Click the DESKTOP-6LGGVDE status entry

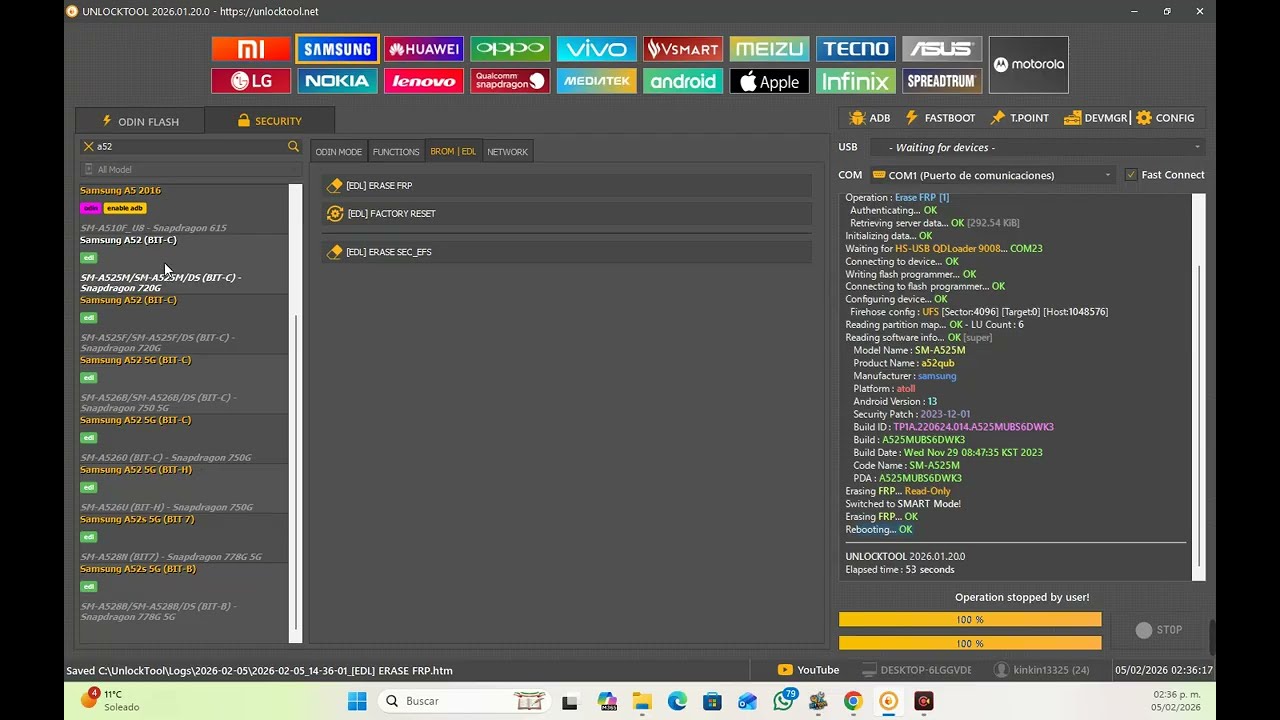918,670
